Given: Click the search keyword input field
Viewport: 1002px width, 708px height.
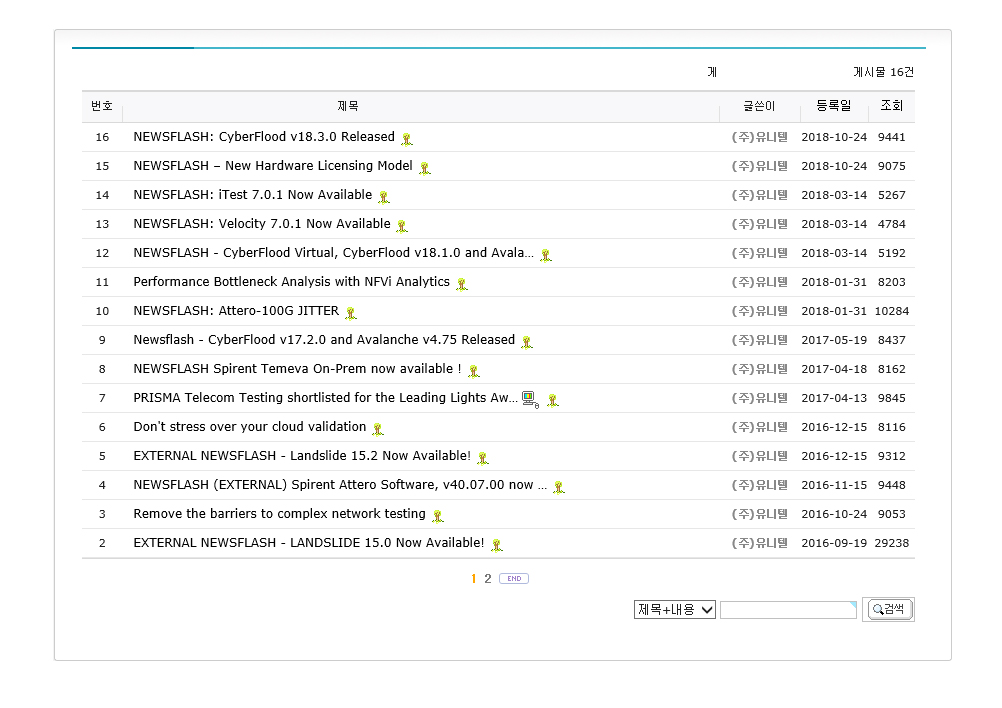Looking at the screenshot, I should [x=787, y=610].
